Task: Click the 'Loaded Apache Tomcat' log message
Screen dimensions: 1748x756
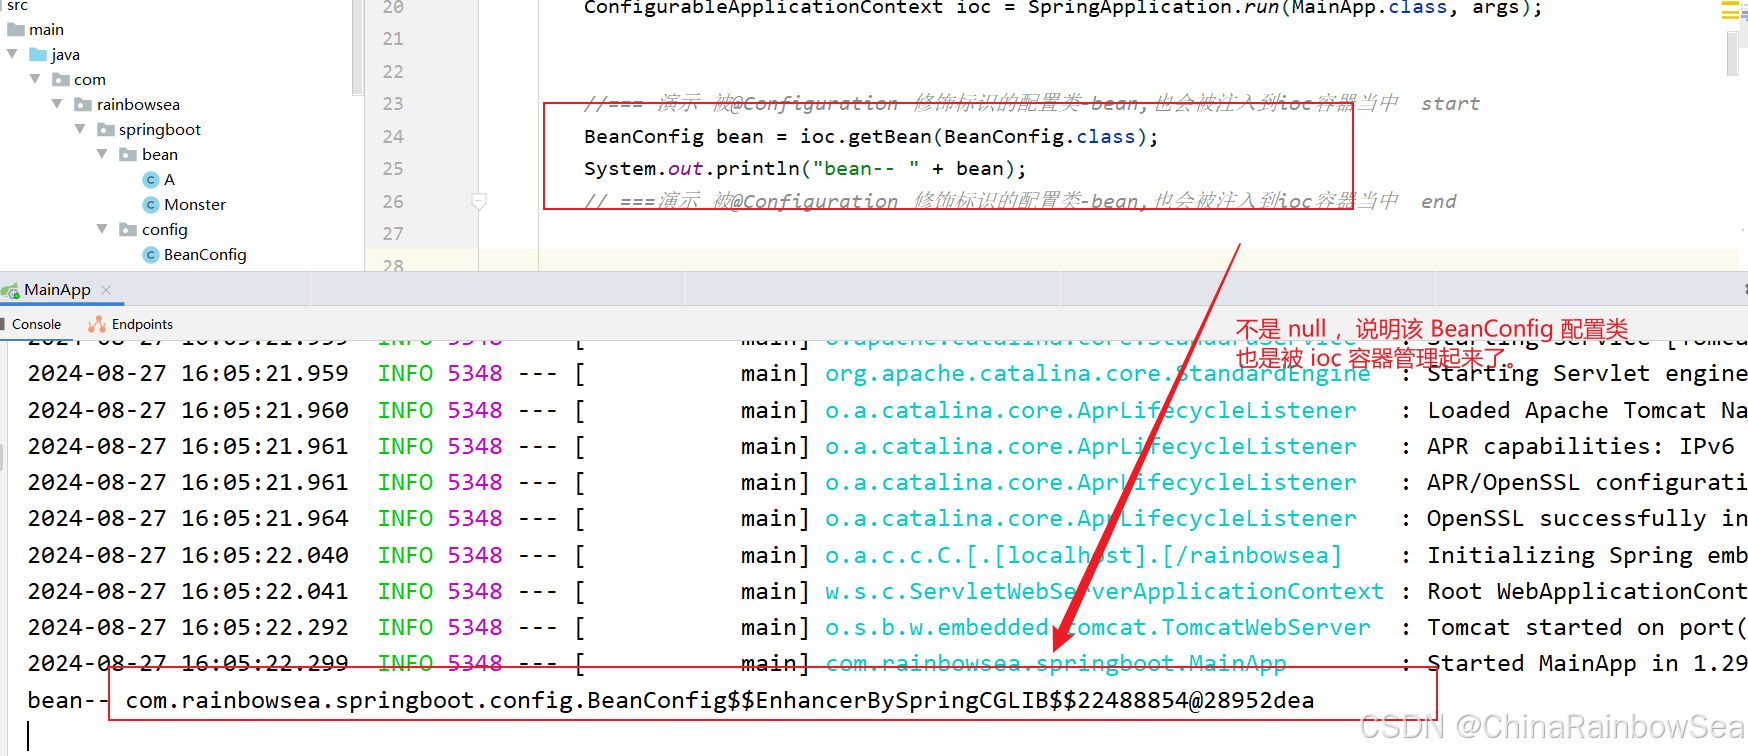Action: tap(1587, 410)
